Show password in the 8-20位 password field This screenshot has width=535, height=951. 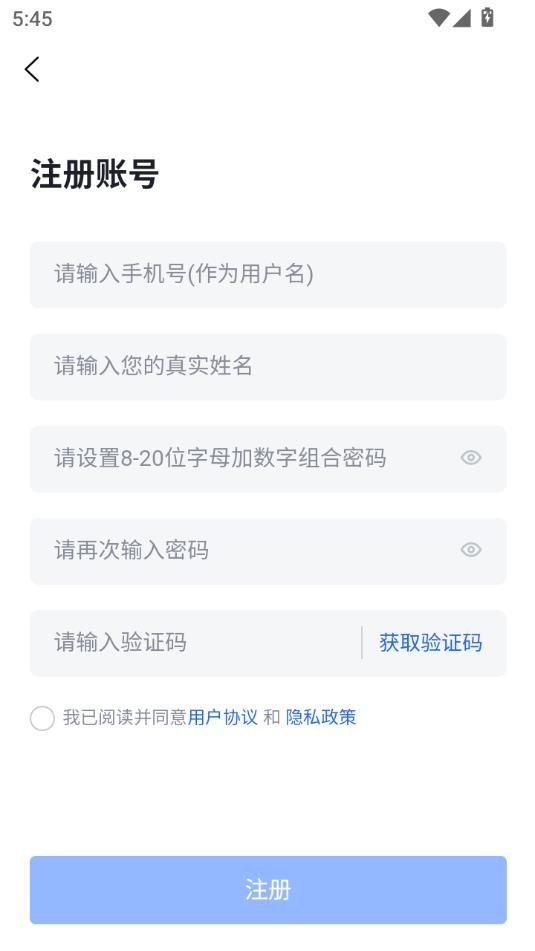point(471,457)
